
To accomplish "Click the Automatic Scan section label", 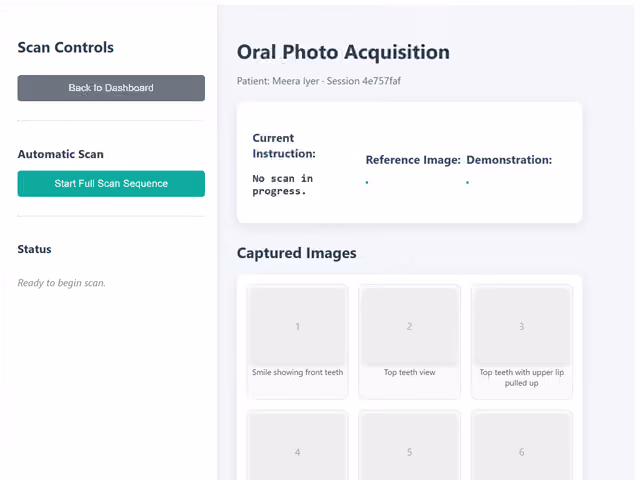I will [x=60, y=154].
